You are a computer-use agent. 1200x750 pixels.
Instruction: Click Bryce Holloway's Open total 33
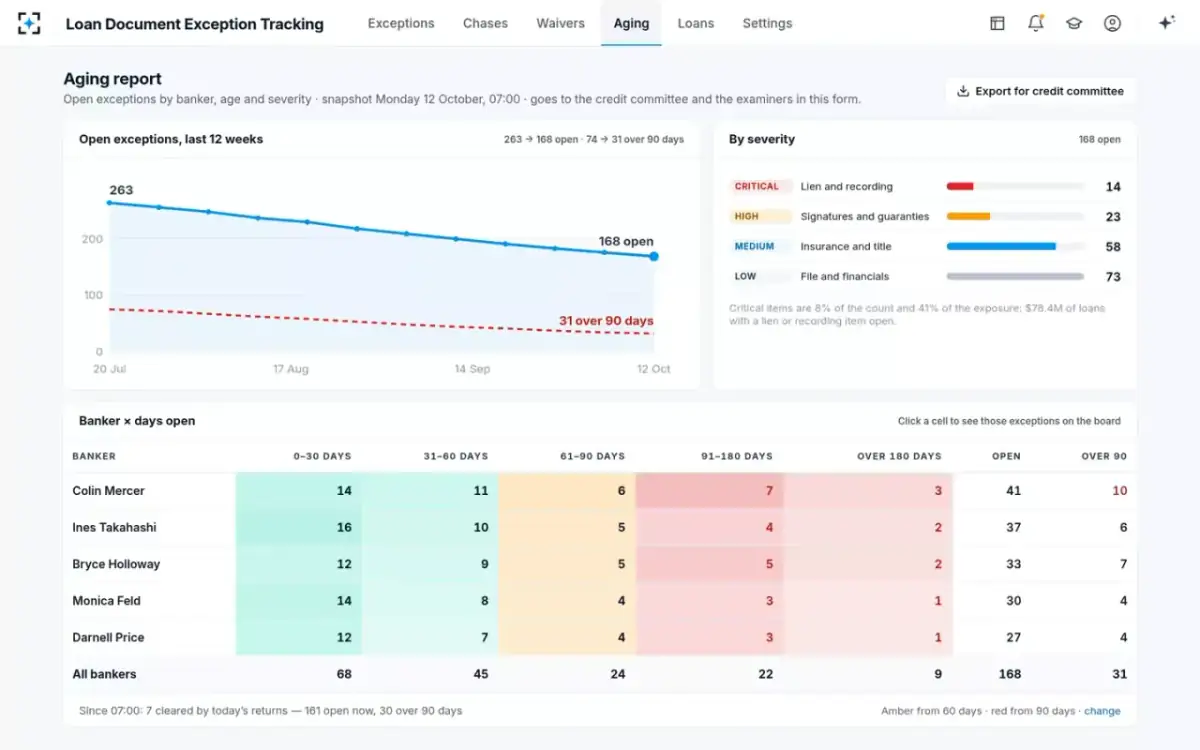point(1013,564)
